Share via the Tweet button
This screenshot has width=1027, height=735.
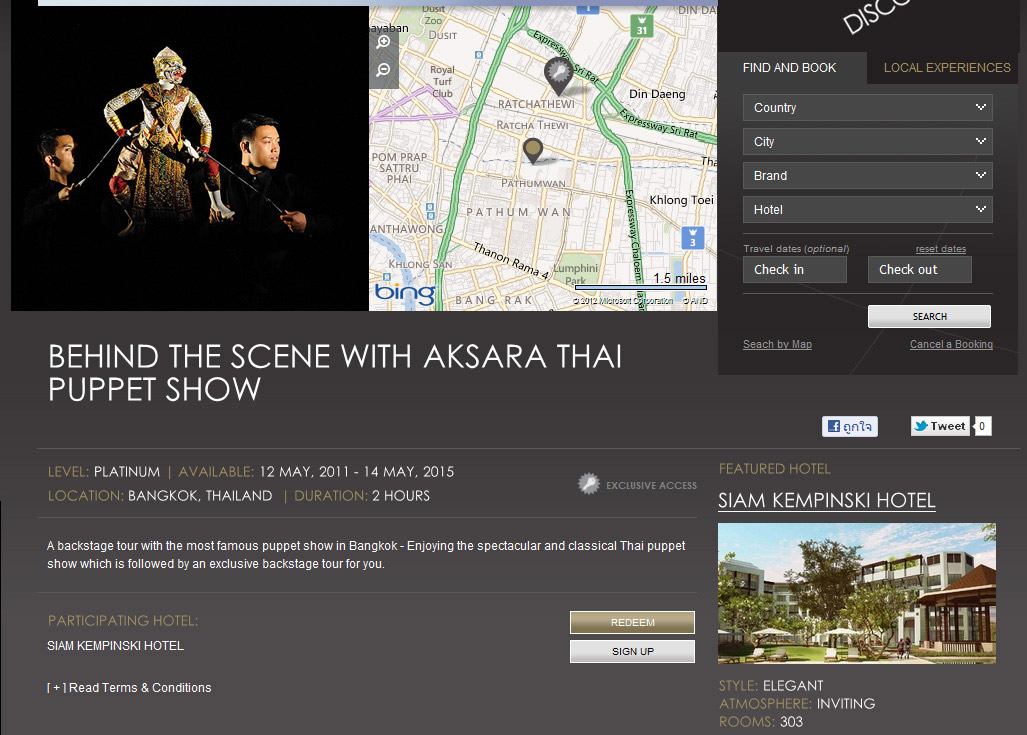pos(940,426)
